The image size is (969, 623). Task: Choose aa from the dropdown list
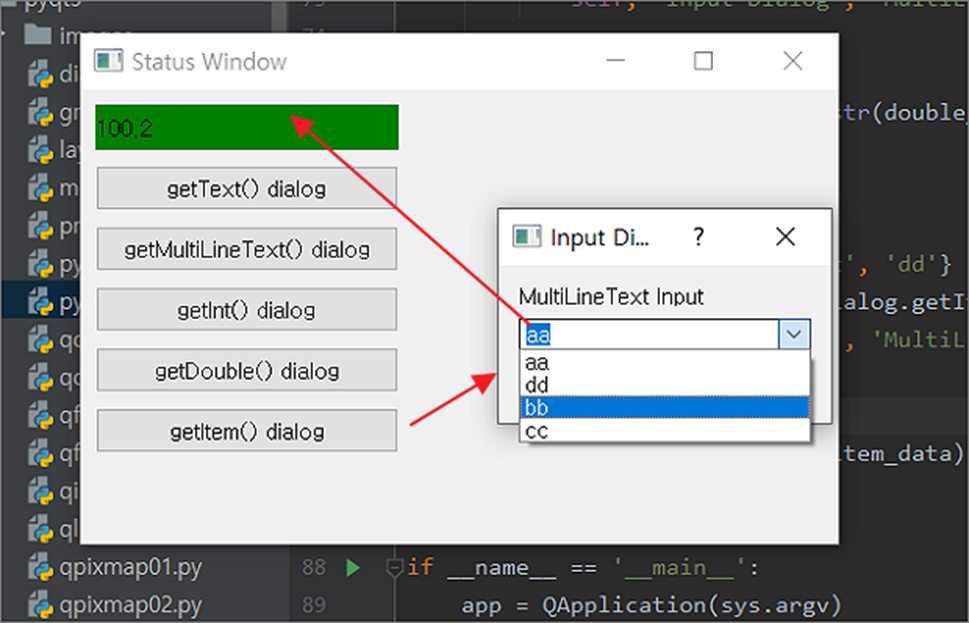pyautogui.click(x=664, y=362)
